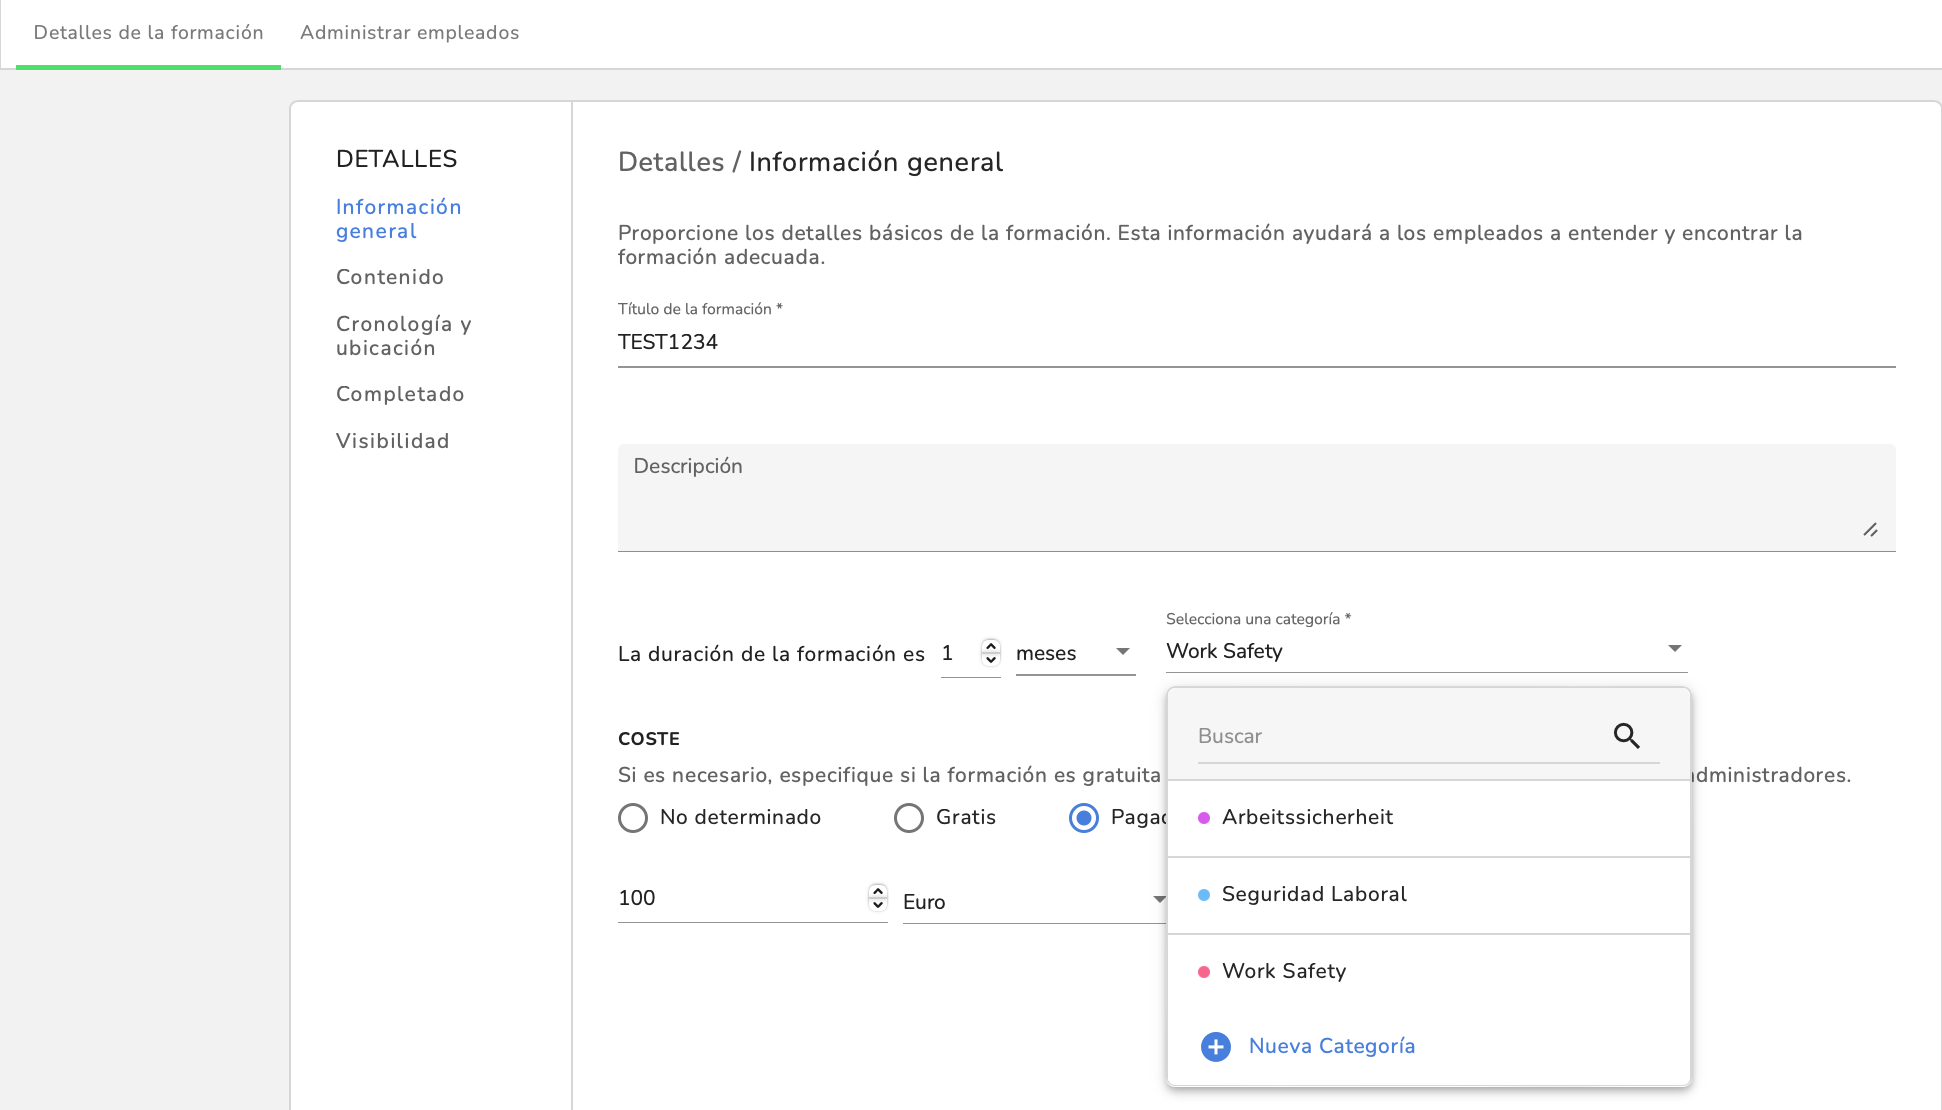The height and width of the screenshot is (1110, 1942).
Task: Select the Pagado radio button
Action: [1084, 818]
